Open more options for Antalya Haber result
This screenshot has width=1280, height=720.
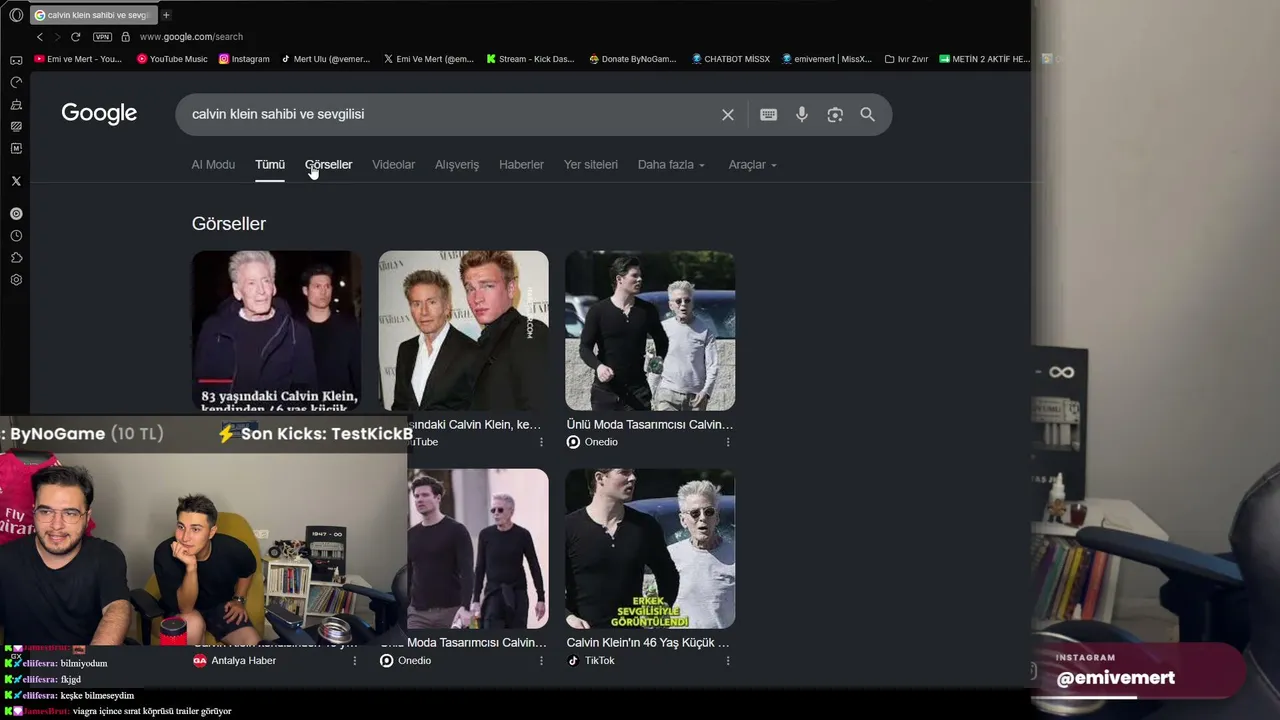355,661
